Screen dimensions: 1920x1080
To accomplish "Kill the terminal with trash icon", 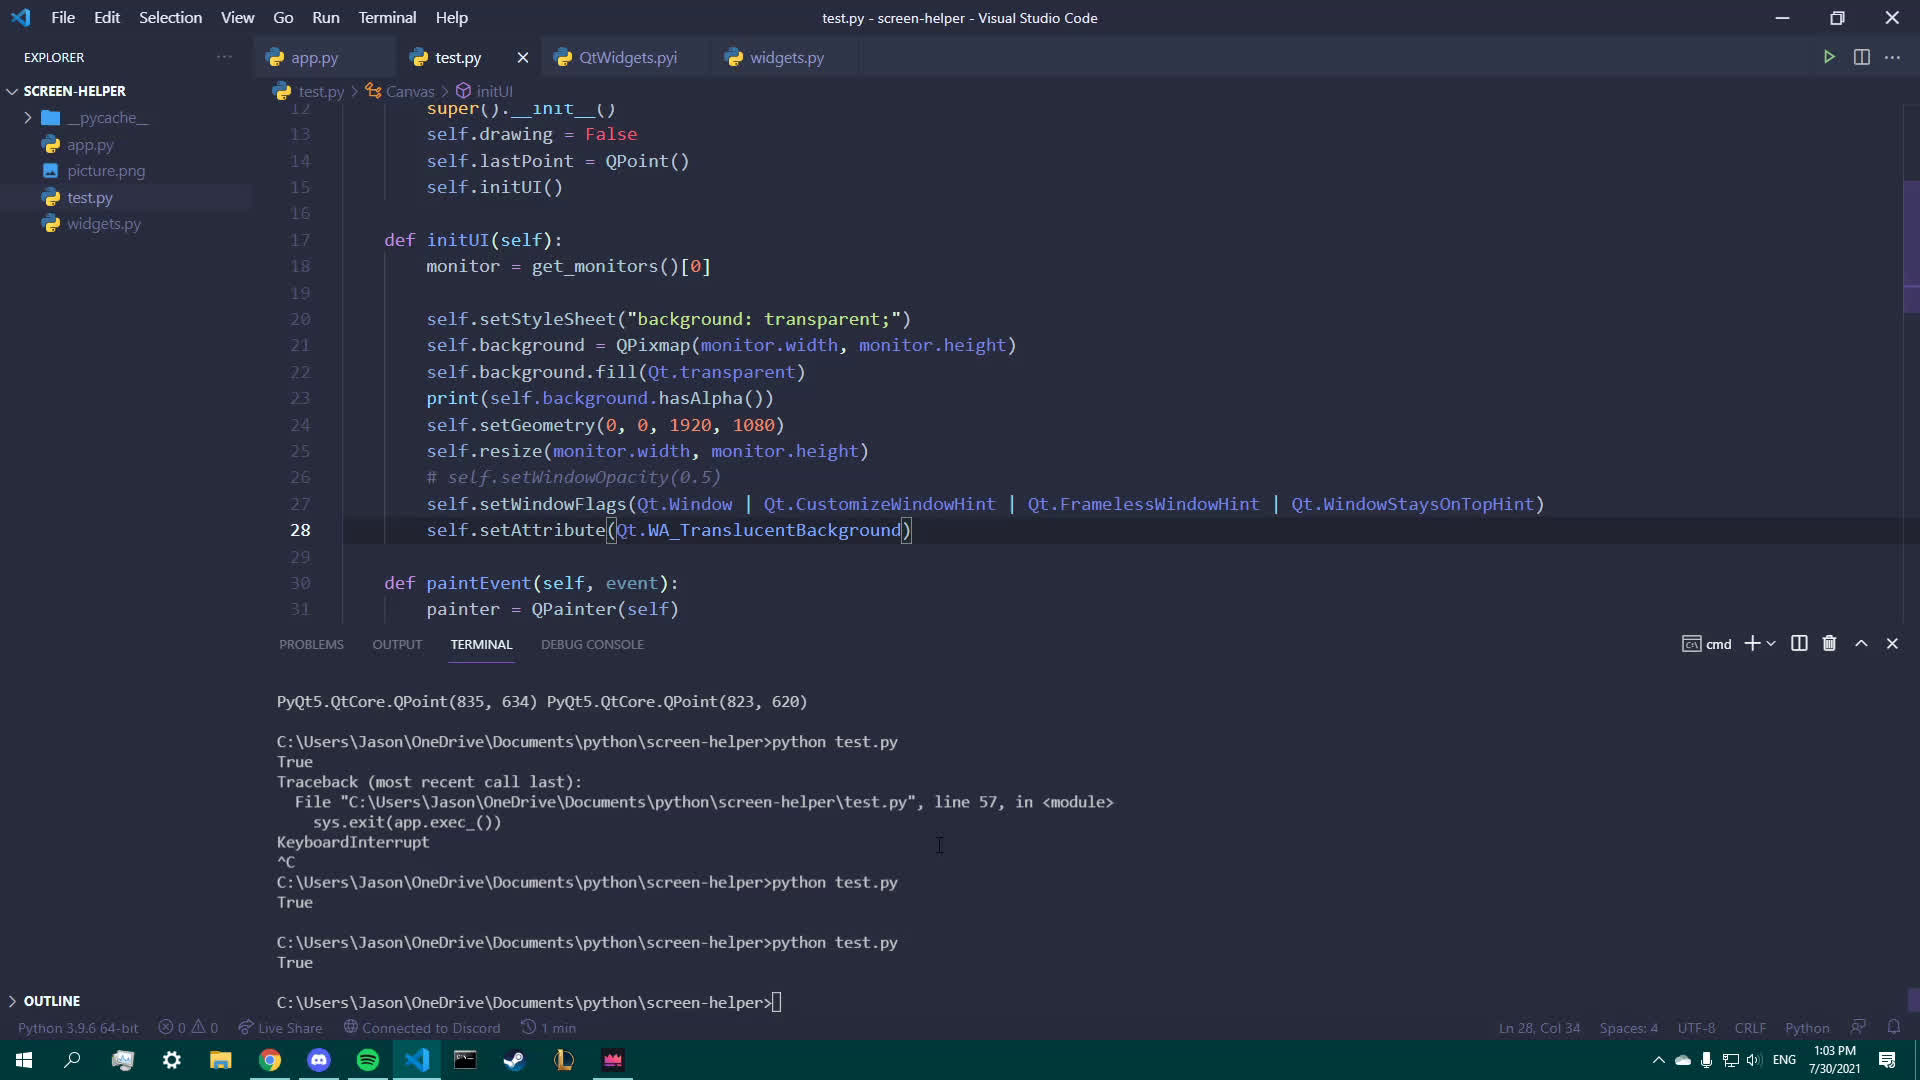I will 1829,643.
